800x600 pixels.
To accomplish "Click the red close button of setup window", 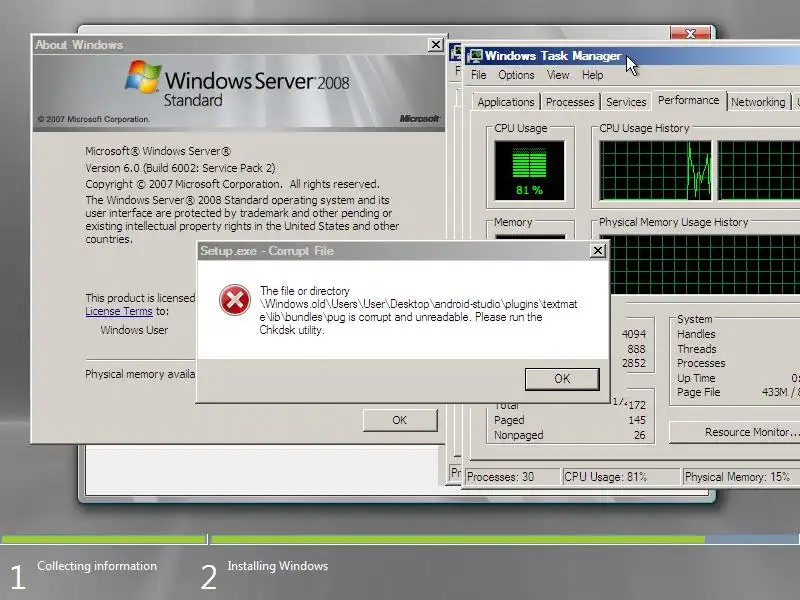I will 690,34.
